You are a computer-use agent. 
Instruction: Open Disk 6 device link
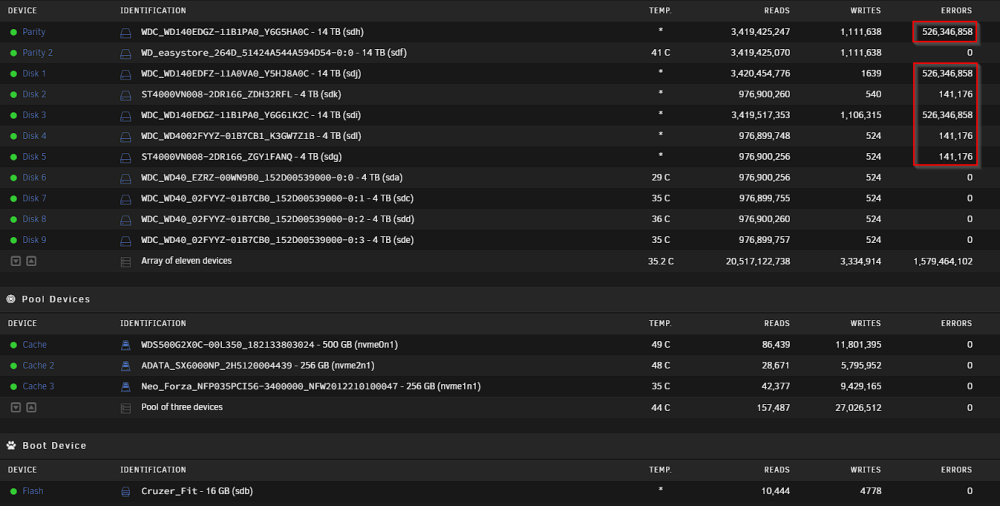(34, 177)
